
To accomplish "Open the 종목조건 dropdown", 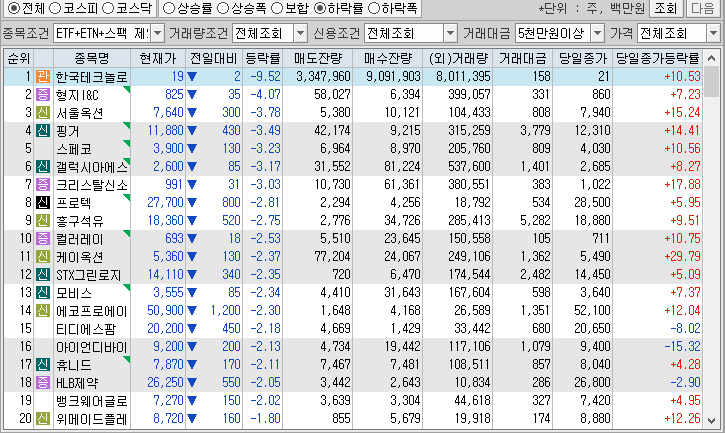I will (157, 33).
